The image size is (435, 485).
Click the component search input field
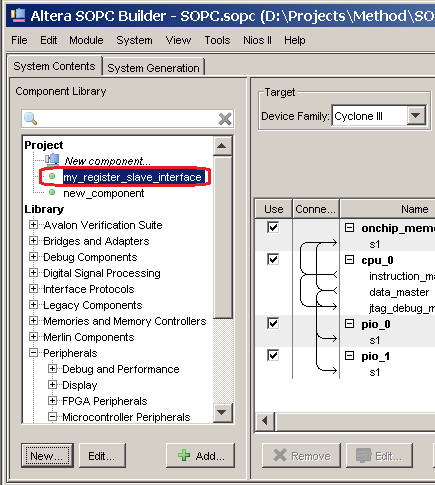[127, 118]
